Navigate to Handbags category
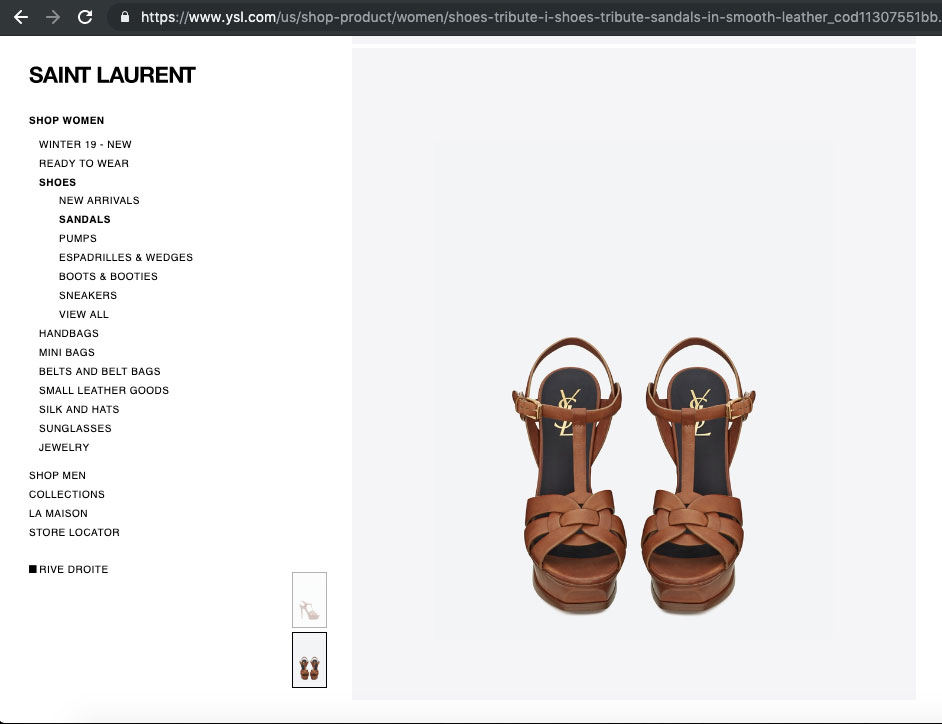The height and width of the screenshot is (724, 942). tap(69, 334)
